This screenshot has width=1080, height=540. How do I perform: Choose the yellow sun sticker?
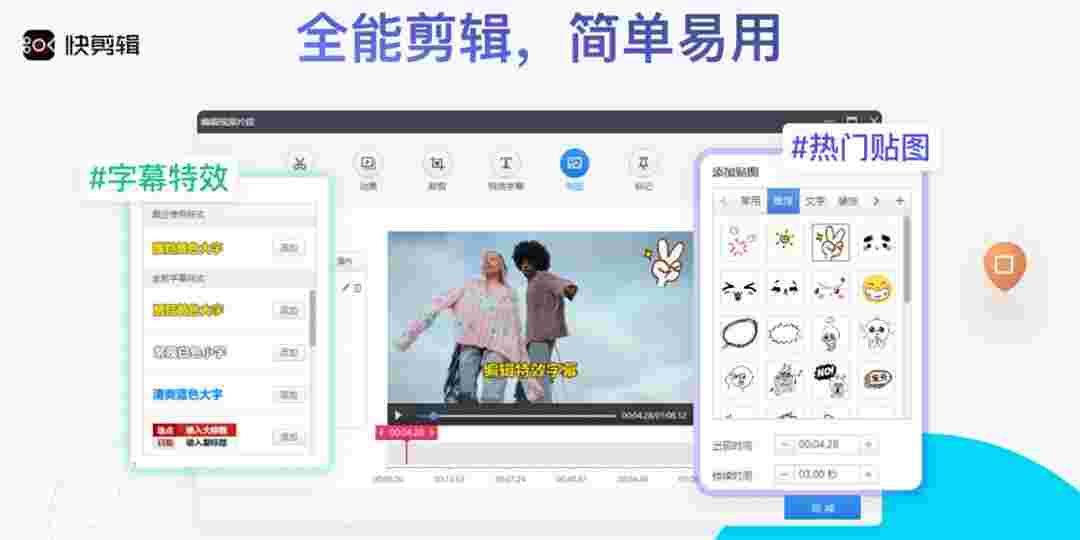[785, 241]
